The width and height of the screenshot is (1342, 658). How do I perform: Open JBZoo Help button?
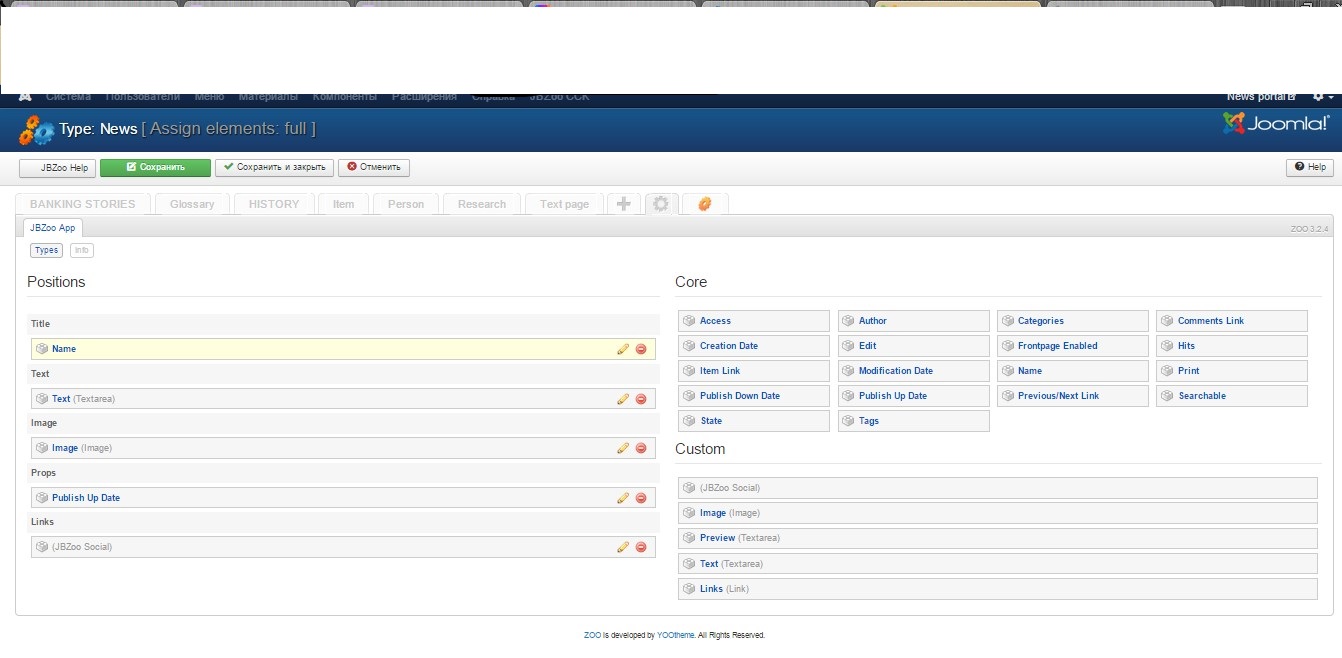58,168
